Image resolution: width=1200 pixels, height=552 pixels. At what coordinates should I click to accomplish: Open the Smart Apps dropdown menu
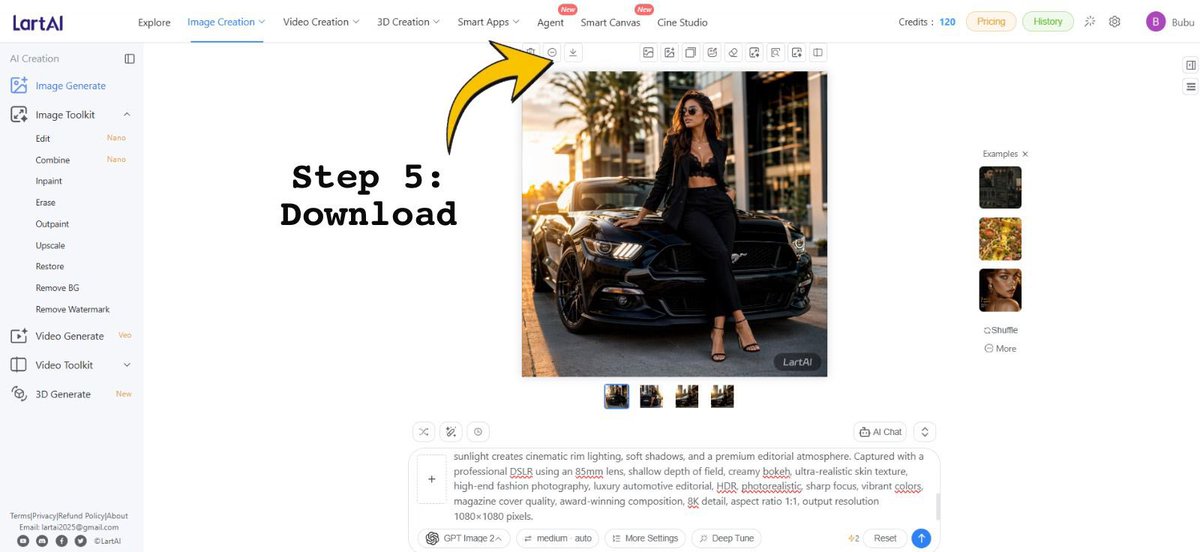[x=489, y=21]
